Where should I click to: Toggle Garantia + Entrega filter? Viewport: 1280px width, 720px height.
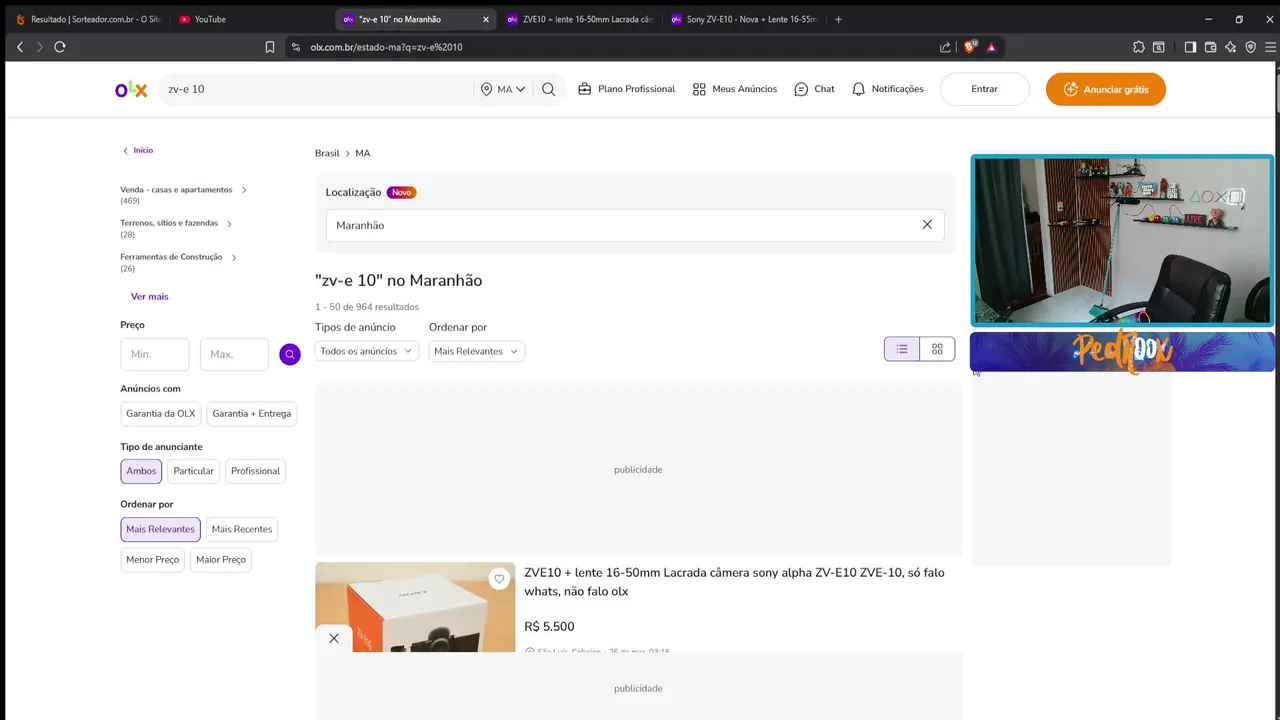[252, 413]
